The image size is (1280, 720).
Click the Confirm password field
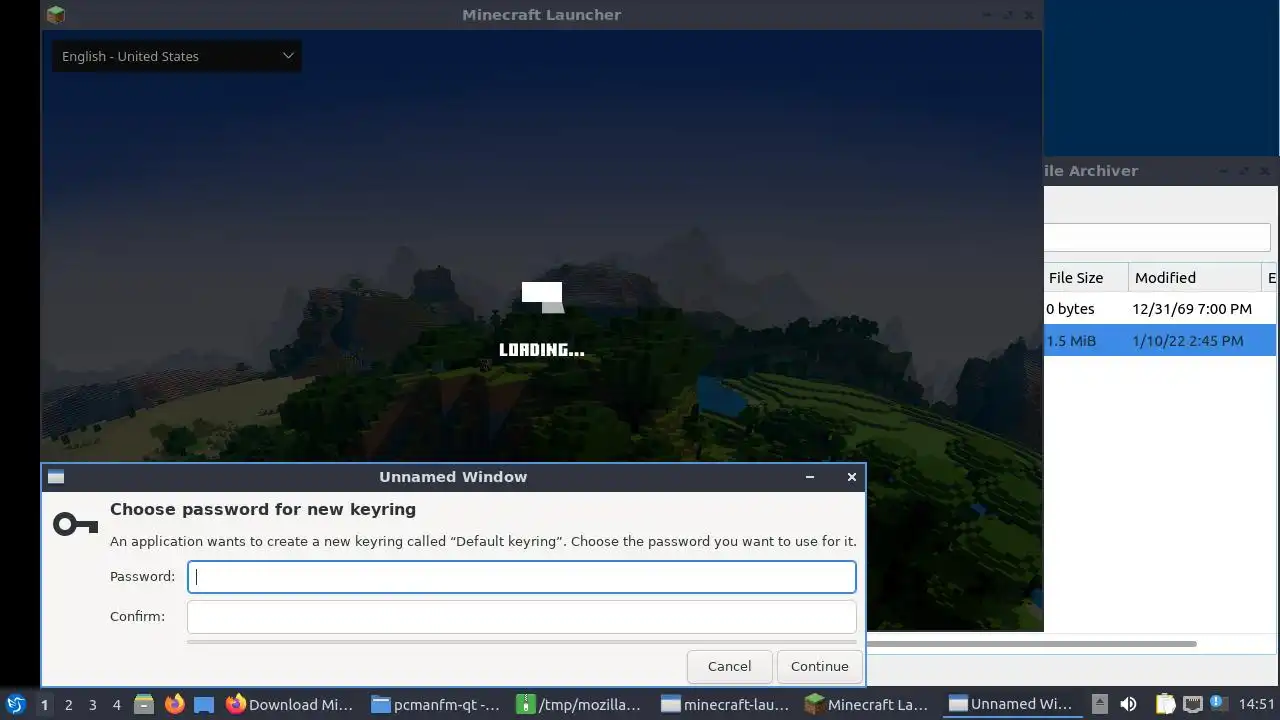(x=521, y=617)
